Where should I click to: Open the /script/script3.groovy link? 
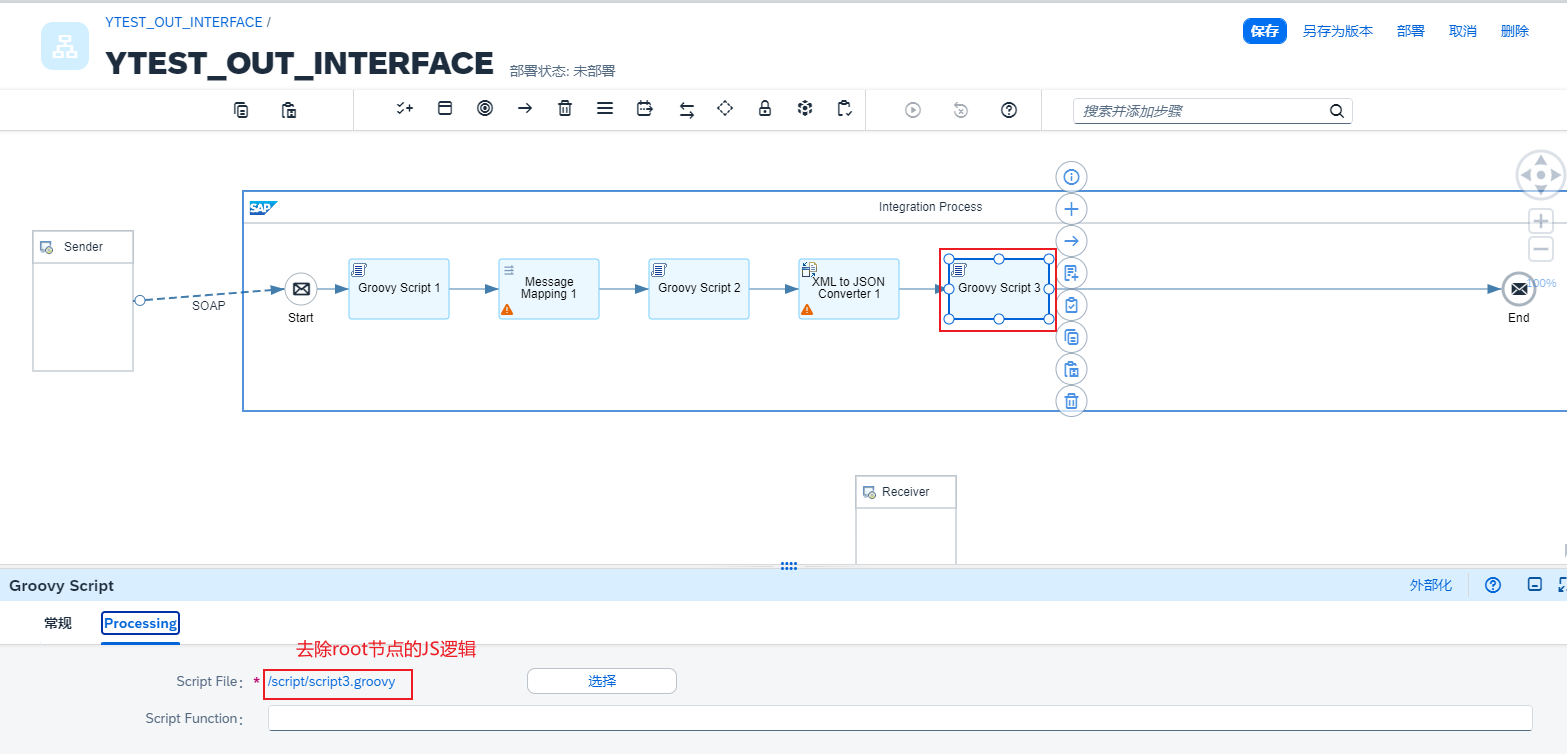click(331, 681)
